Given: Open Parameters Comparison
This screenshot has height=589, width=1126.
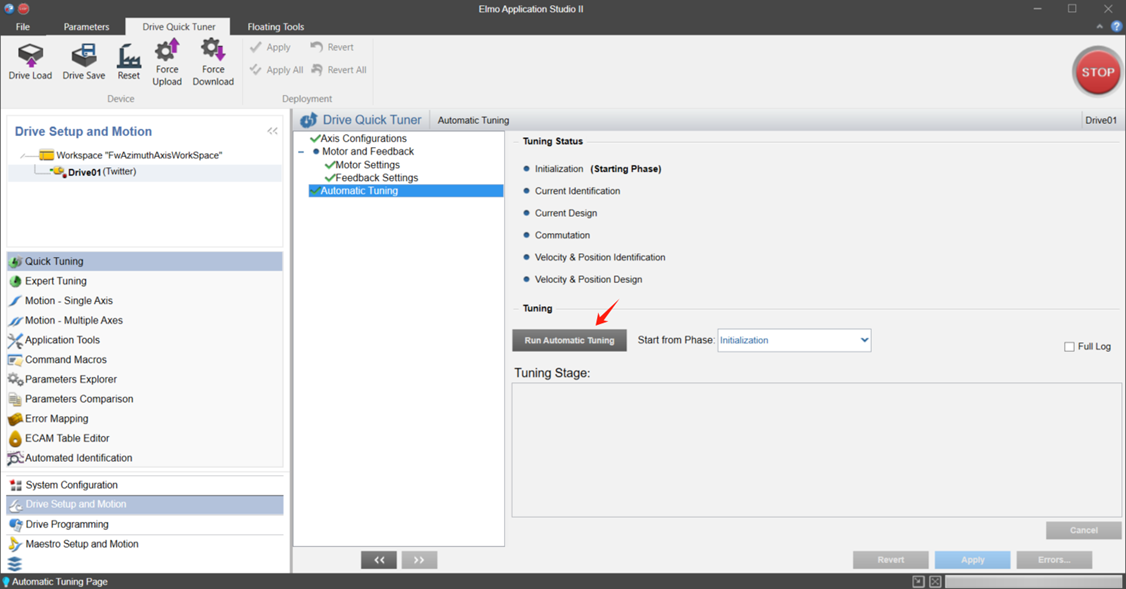Looking at the screenshot, I should tap(144, 399).
